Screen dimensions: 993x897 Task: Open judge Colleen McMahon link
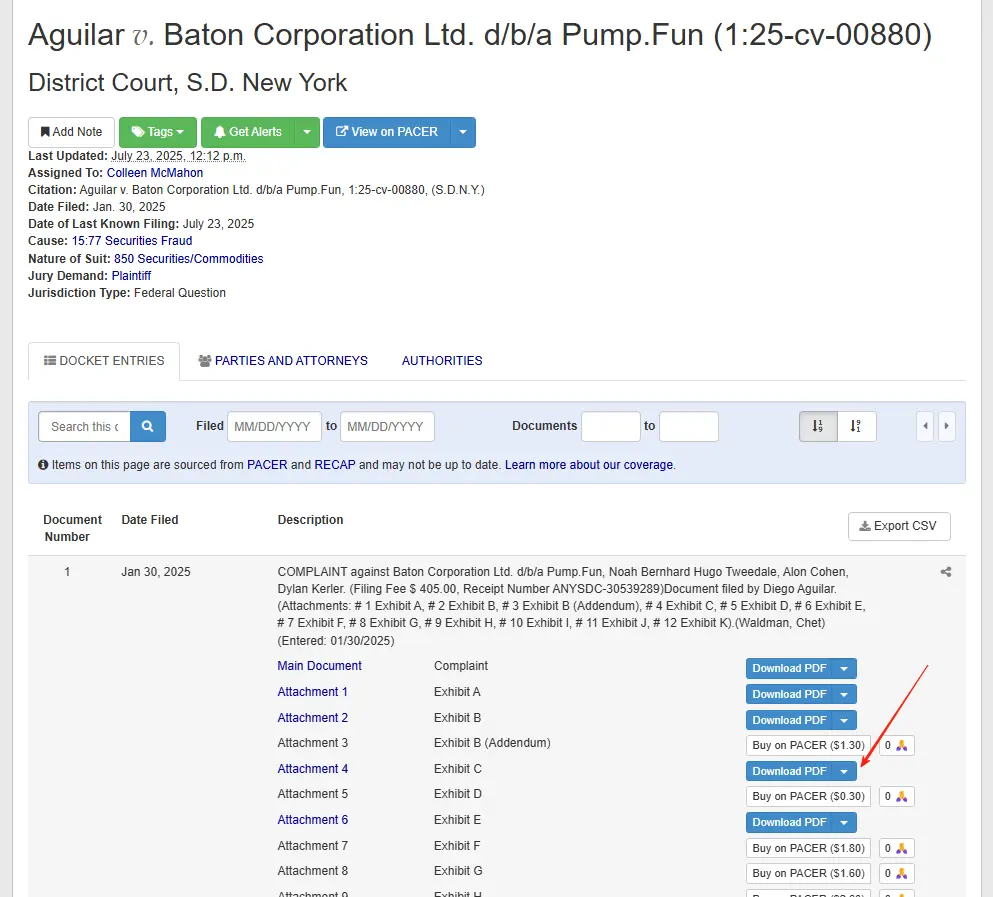pyautogui.click(x=155, y=172)
